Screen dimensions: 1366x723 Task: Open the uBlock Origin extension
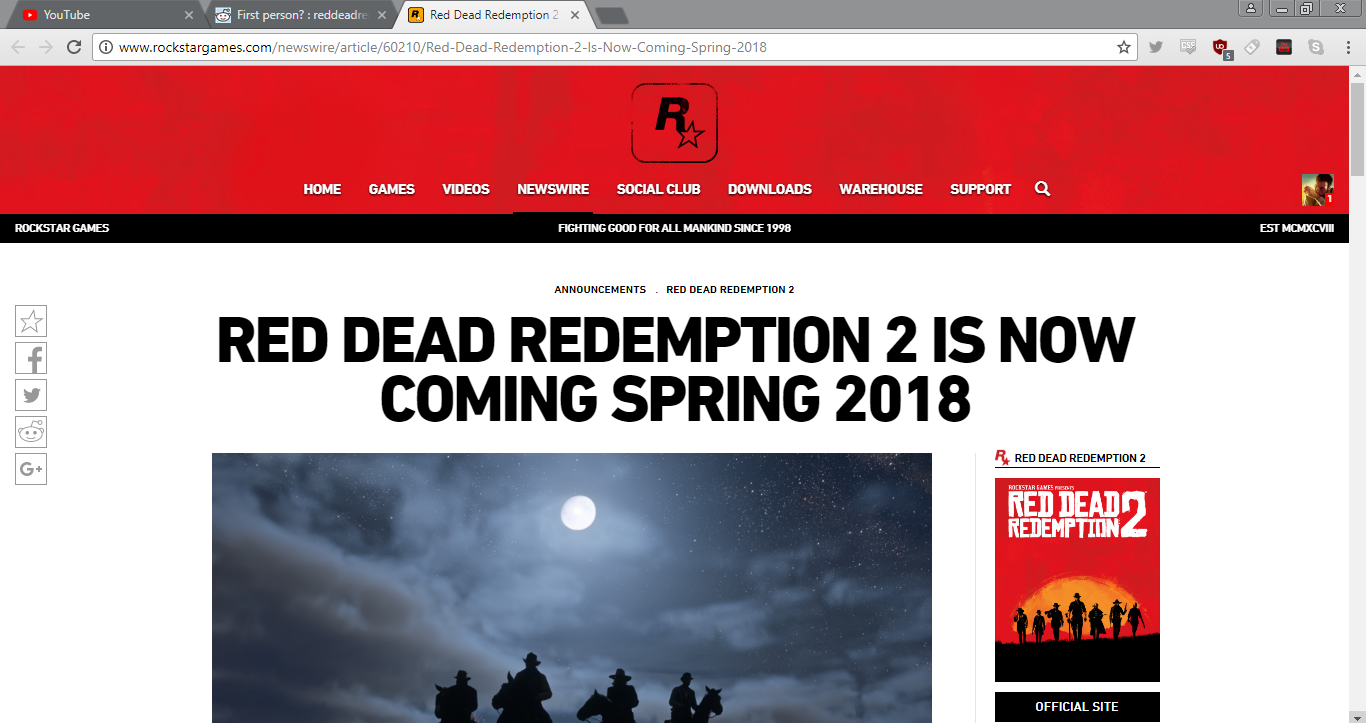click(x=1220, y=46)
